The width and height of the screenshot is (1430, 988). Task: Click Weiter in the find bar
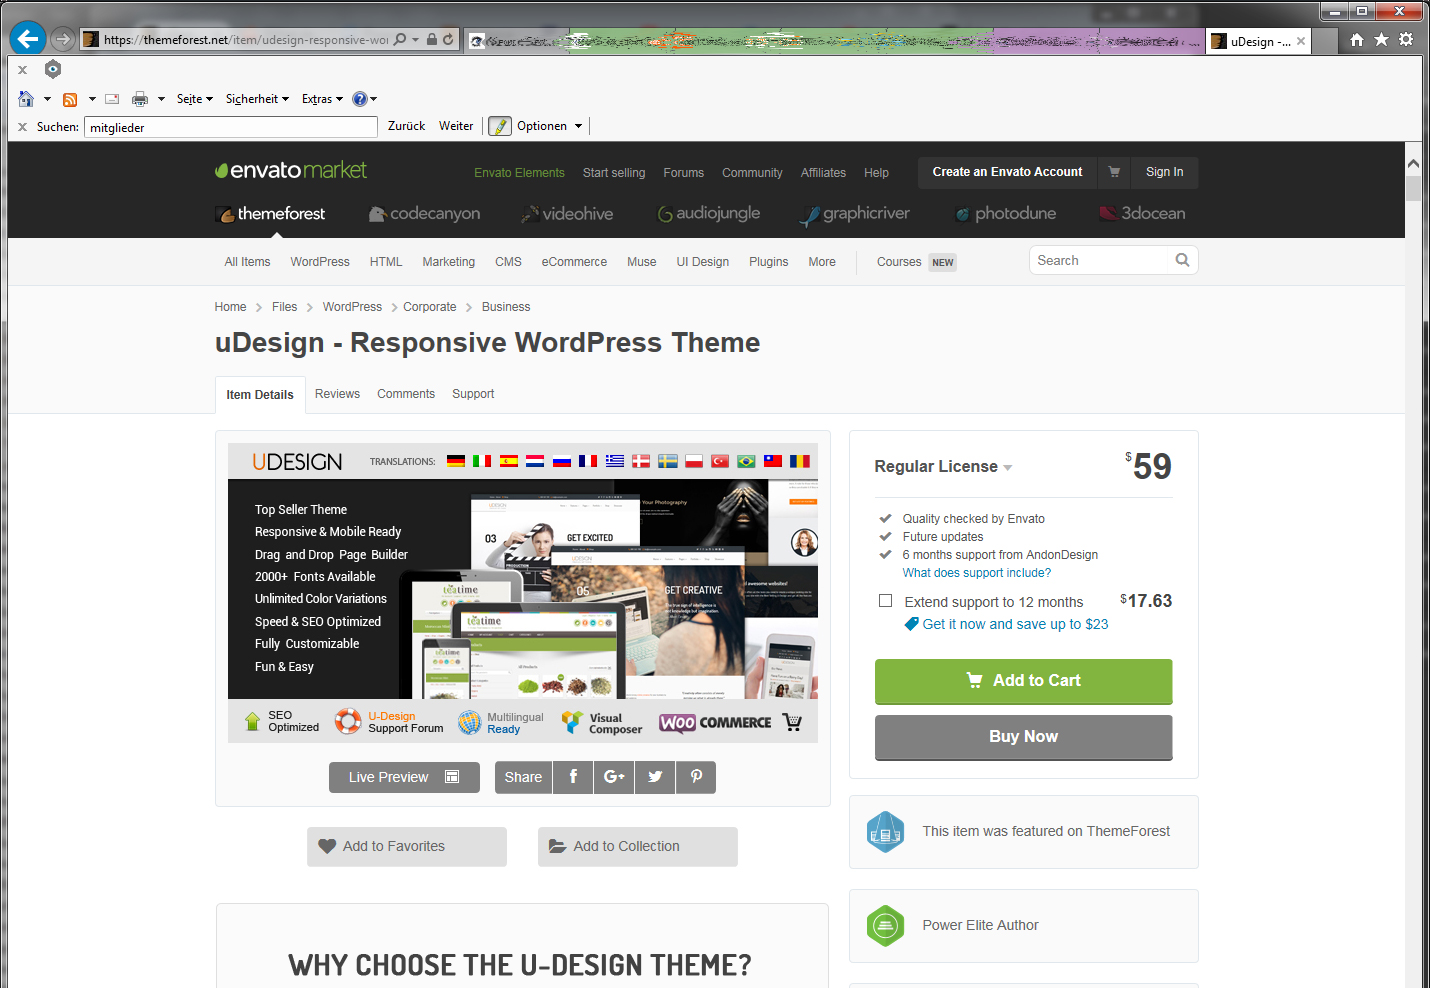[456, 126]
